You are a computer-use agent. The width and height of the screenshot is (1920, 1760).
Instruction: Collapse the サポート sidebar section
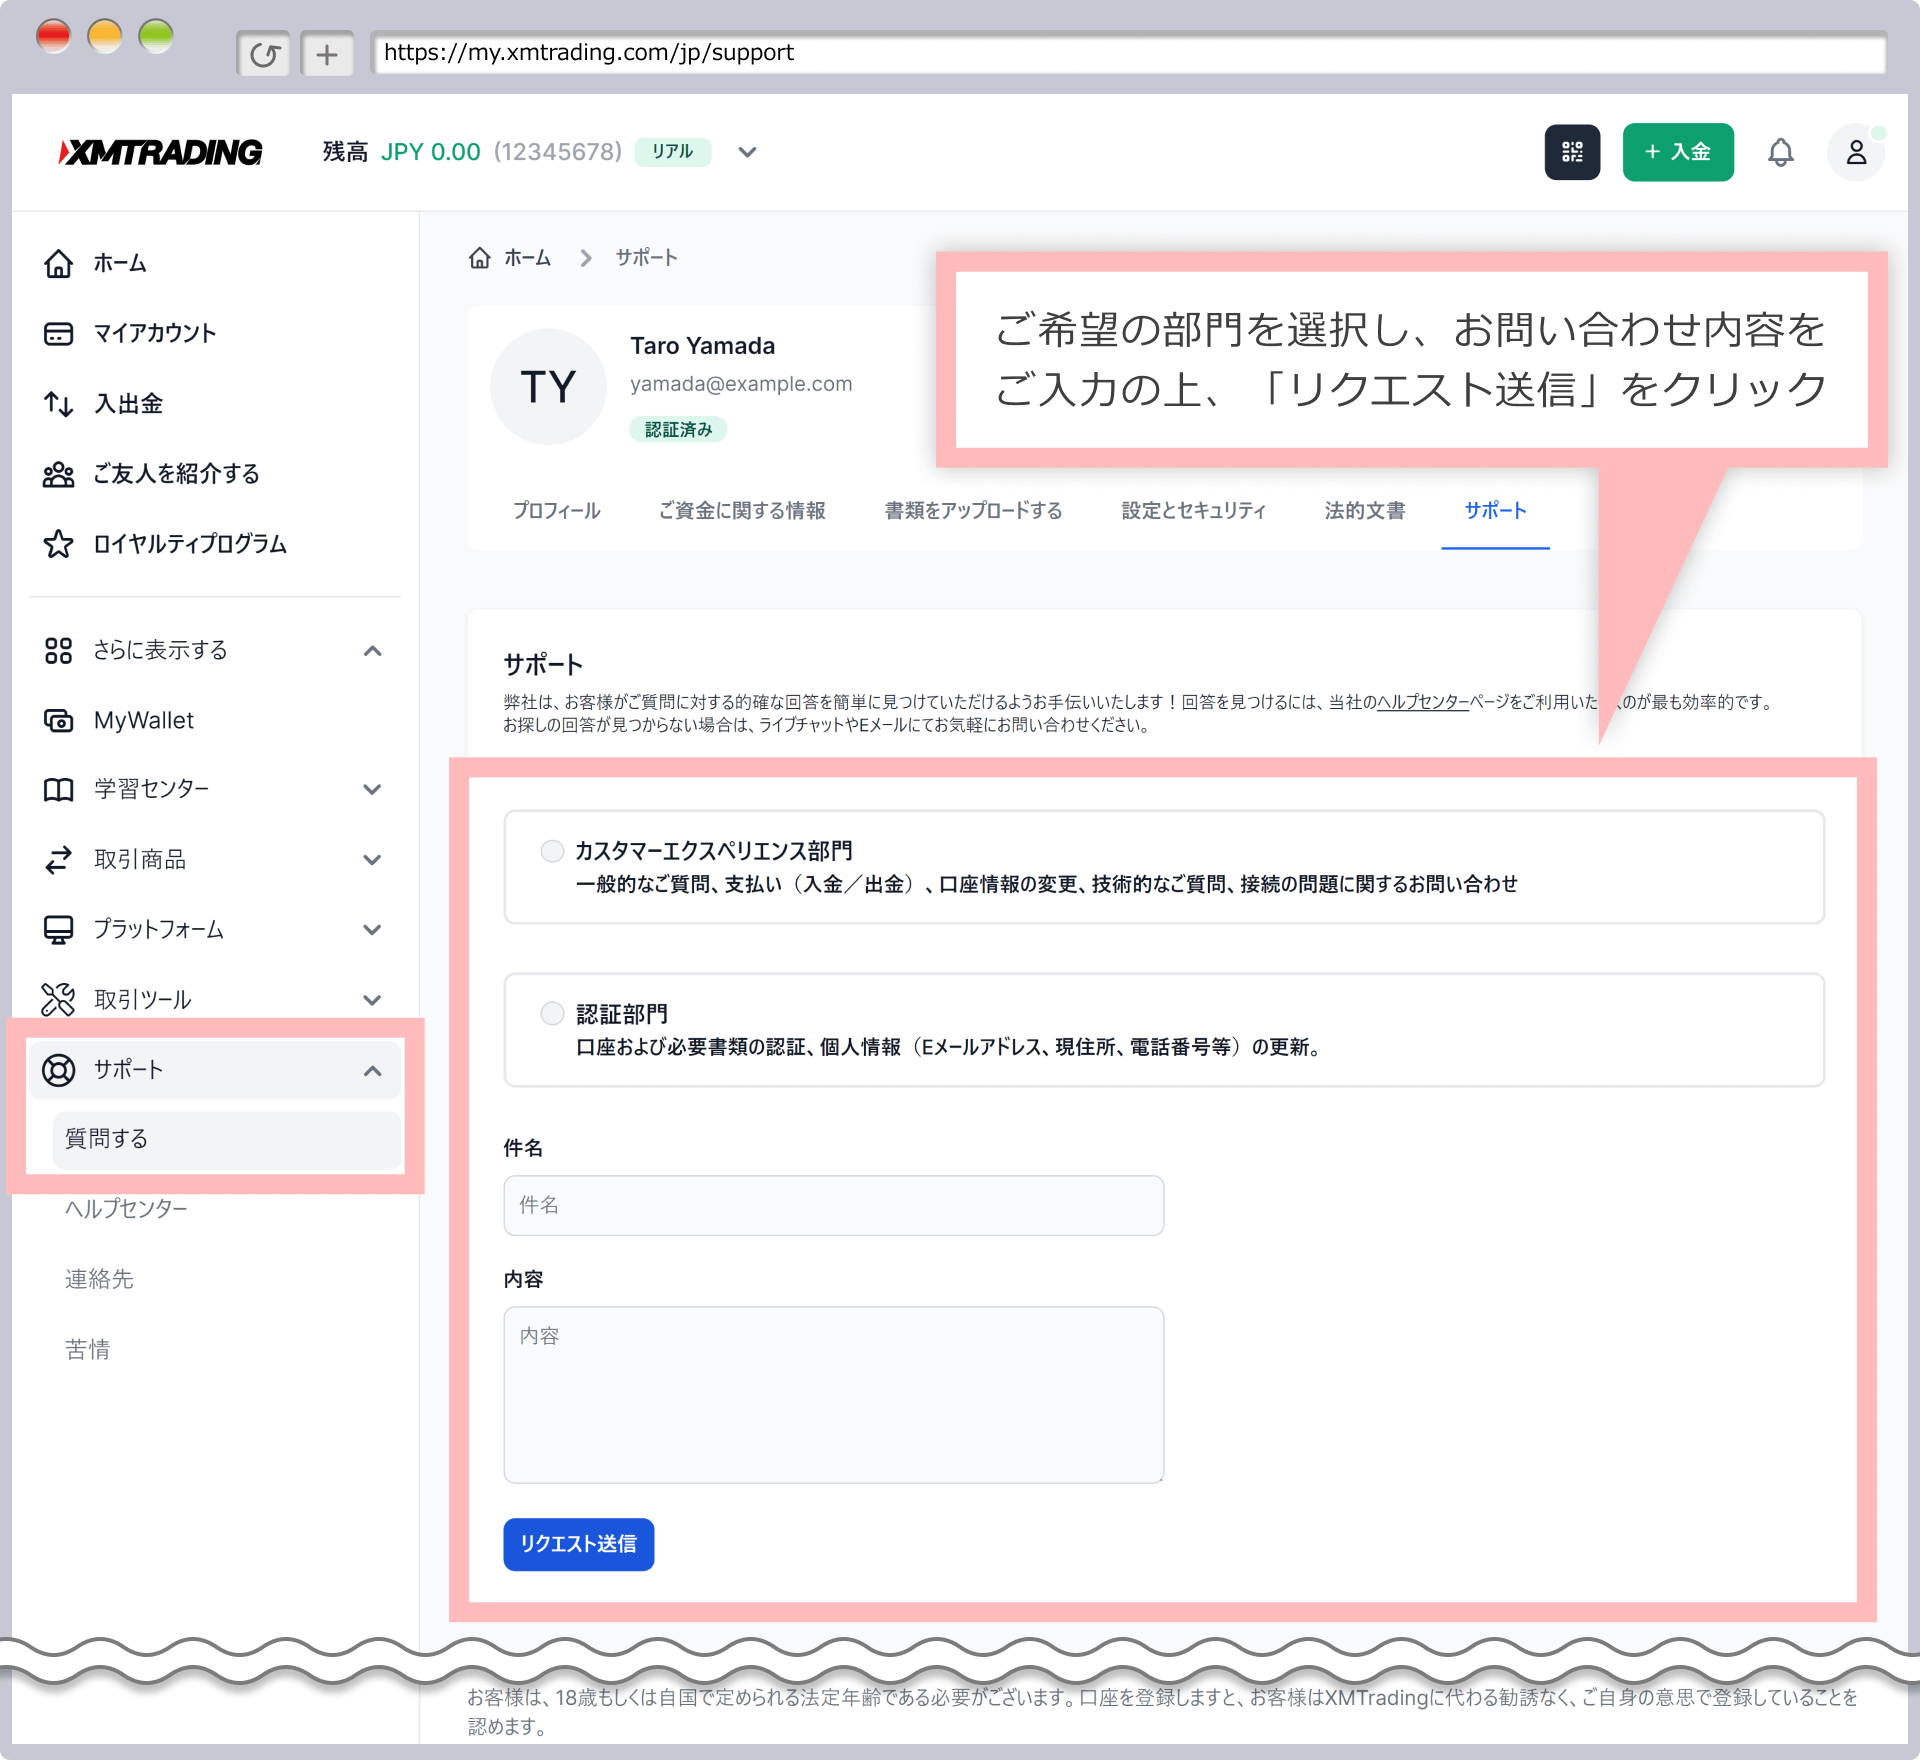tap(372, 1071)
